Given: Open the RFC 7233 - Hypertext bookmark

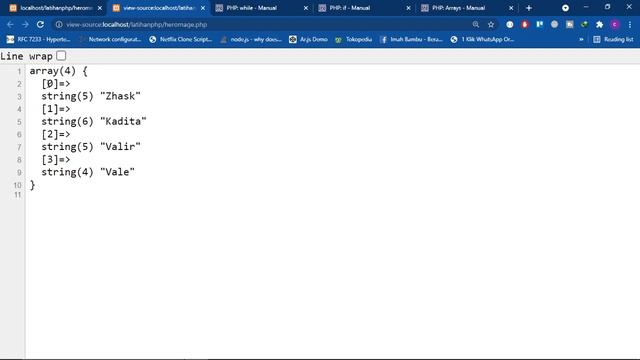Looking at the screenshot, I should pyautogui.click(x=38, y=39).
